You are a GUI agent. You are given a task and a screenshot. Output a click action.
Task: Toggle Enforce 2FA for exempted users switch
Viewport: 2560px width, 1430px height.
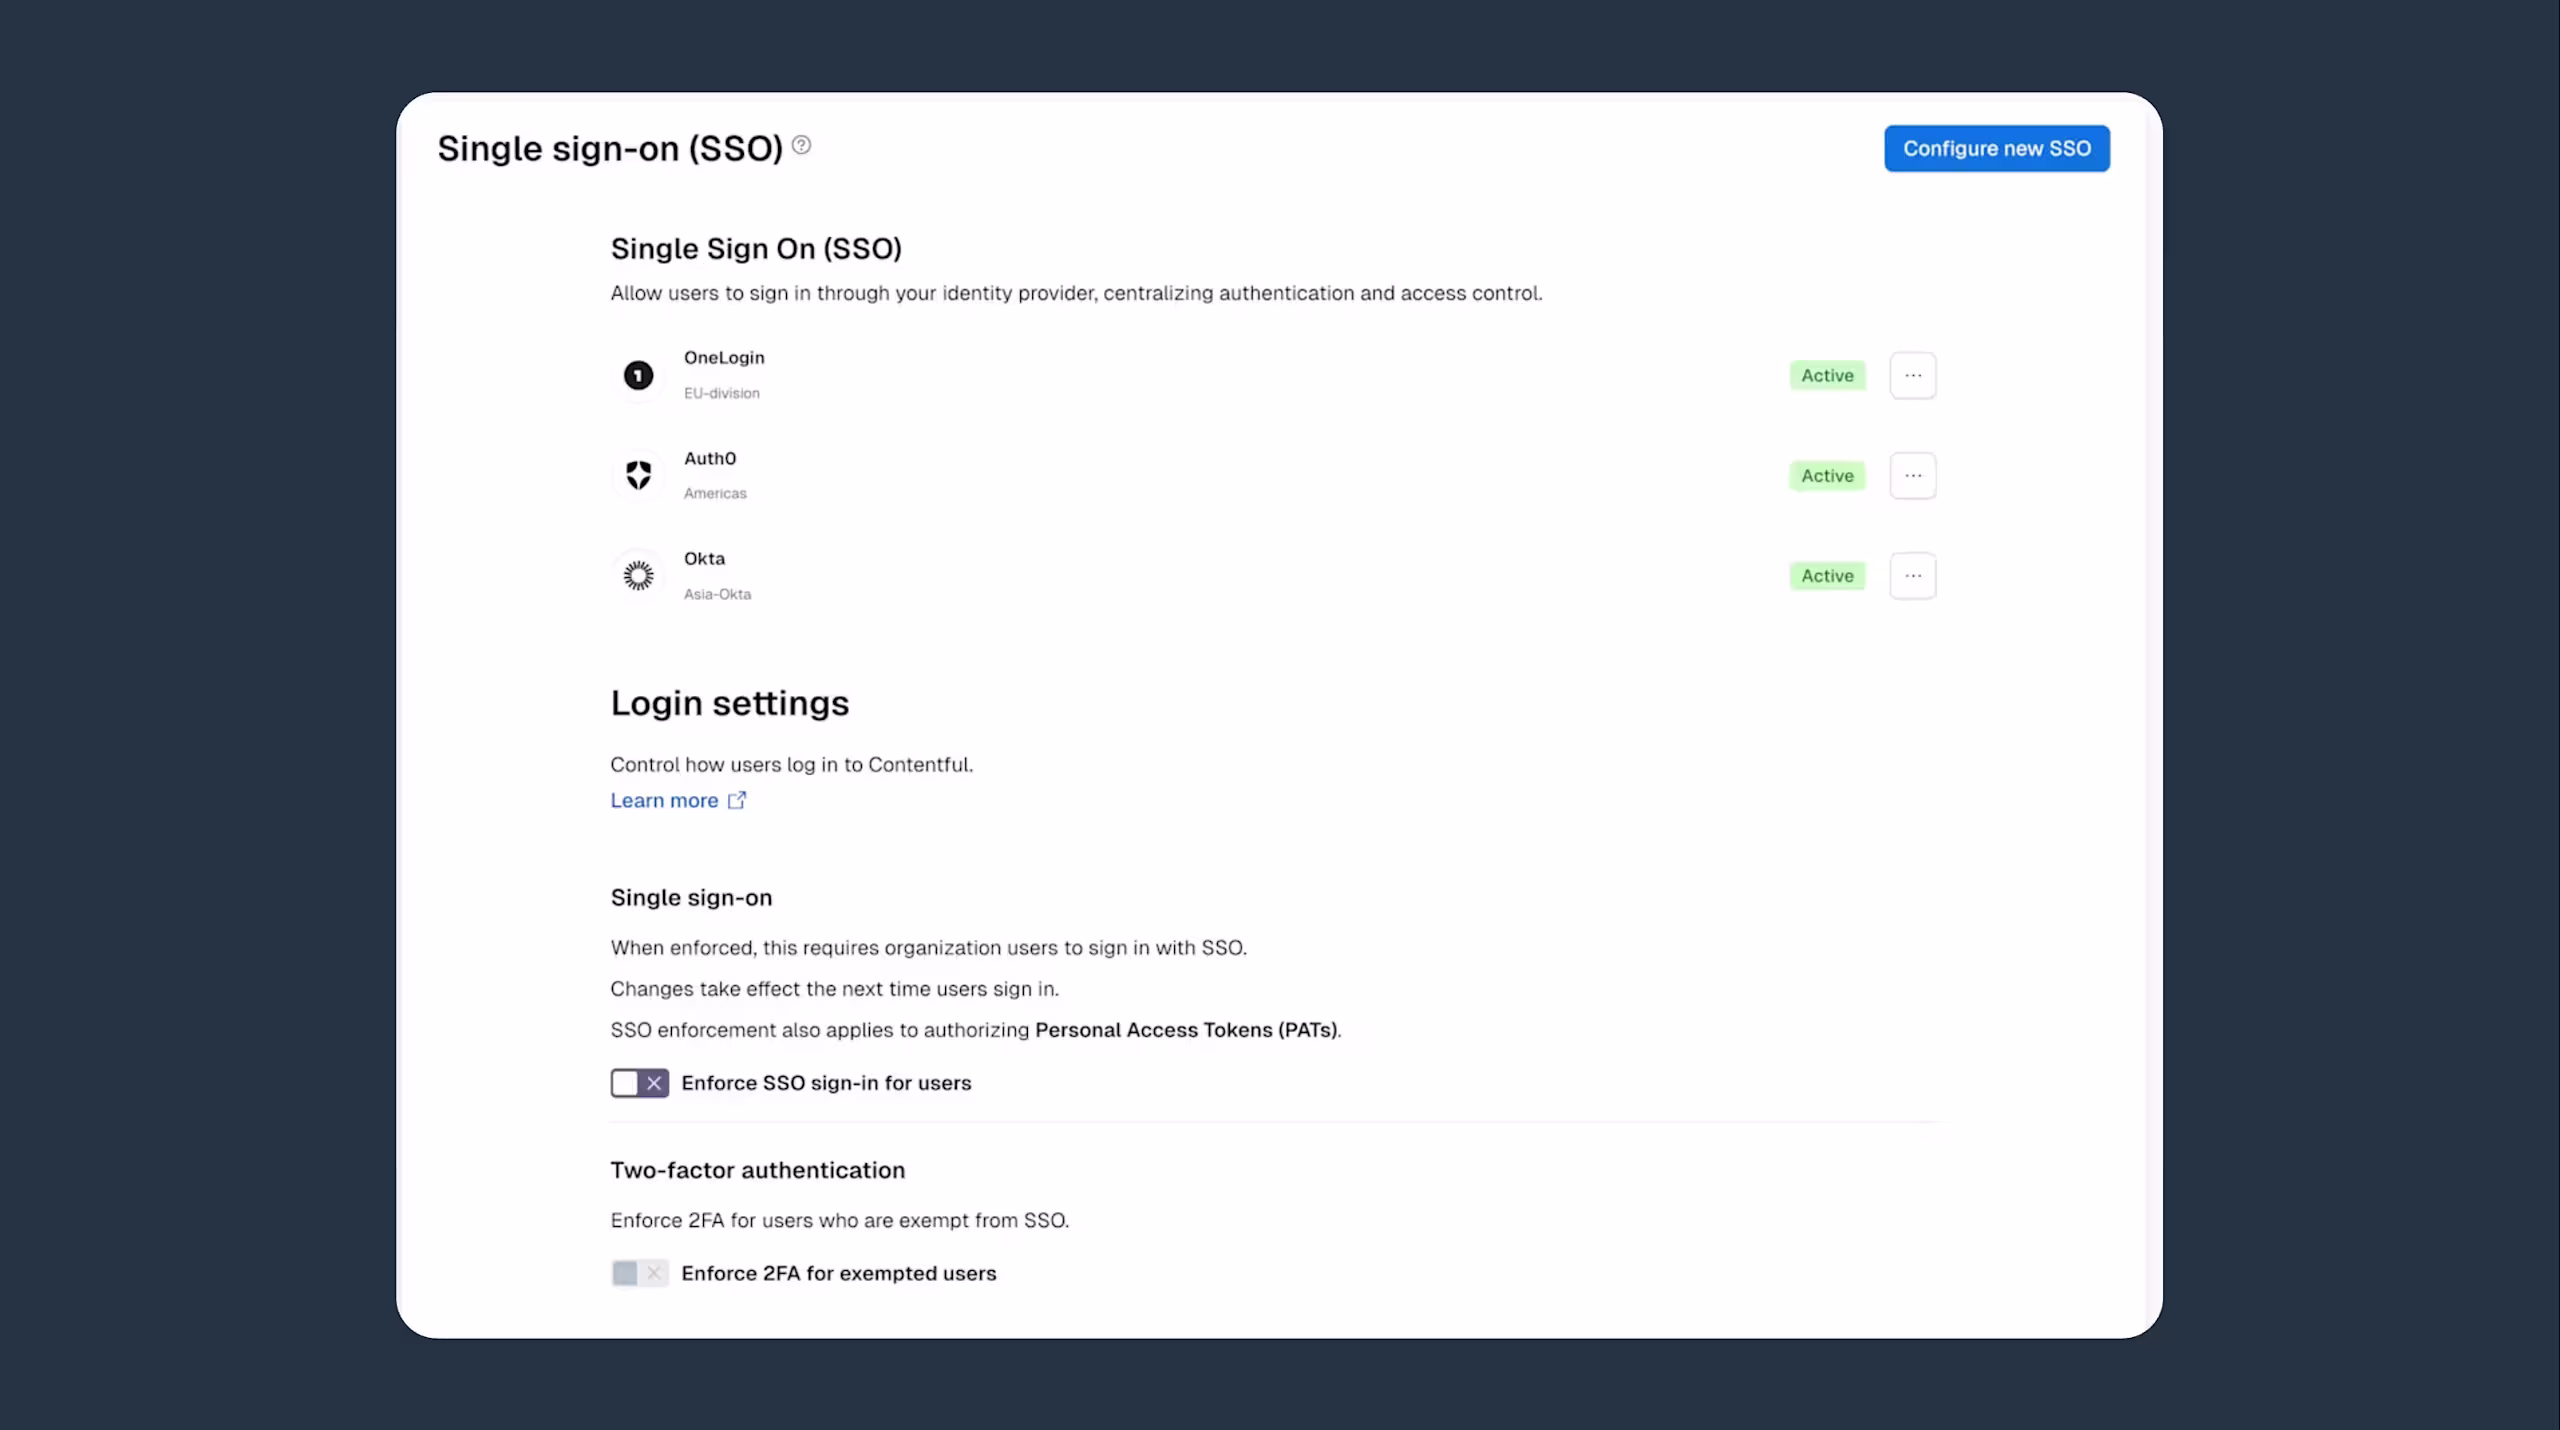(x=640, y=1273)
